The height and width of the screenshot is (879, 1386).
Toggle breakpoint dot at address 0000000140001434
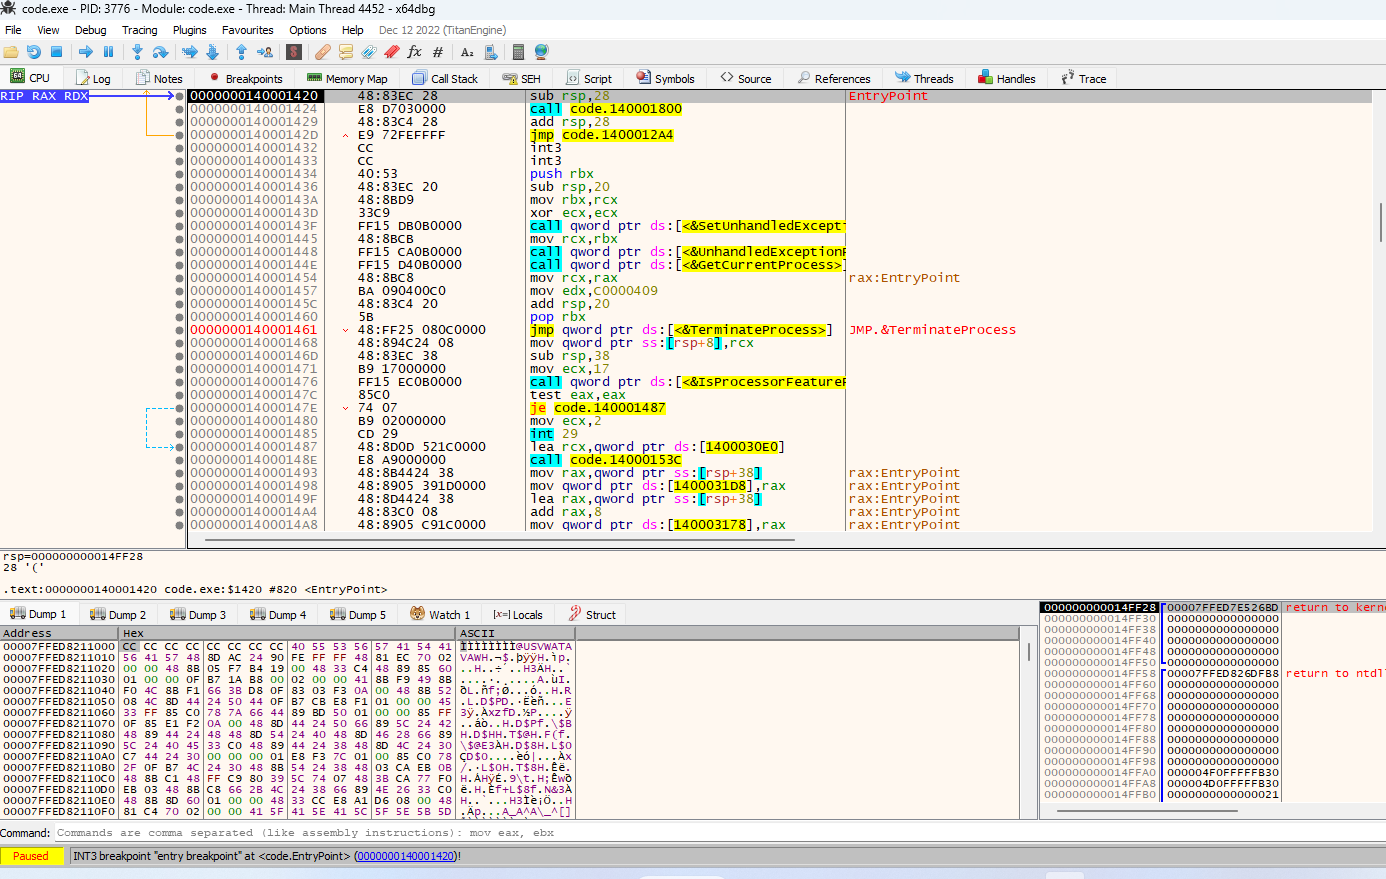coord(180,174)
